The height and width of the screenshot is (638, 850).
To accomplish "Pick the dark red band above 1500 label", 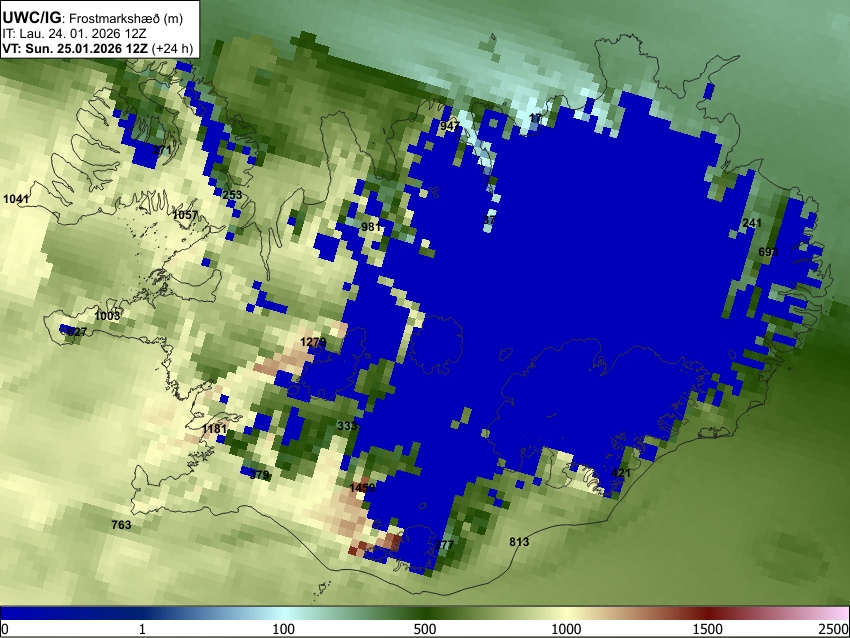I will (708, 613).
